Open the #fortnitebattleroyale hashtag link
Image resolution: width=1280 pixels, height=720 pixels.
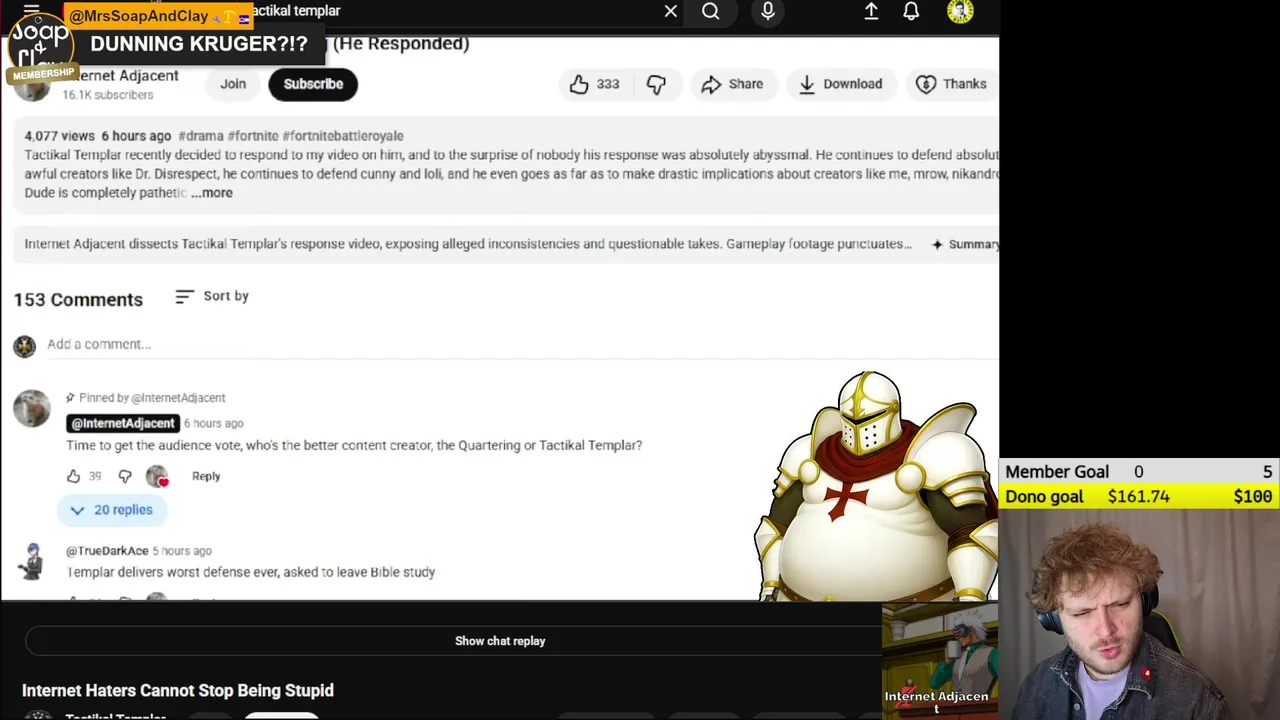tap(343, 136)
